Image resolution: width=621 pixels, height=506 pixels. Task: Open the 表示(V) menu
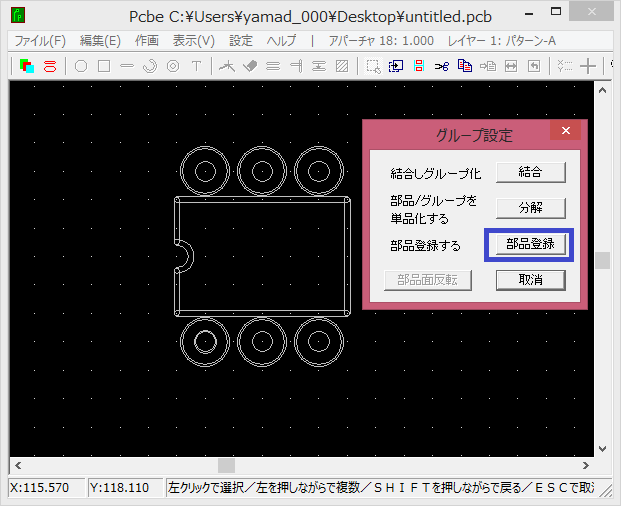(193, 41)
